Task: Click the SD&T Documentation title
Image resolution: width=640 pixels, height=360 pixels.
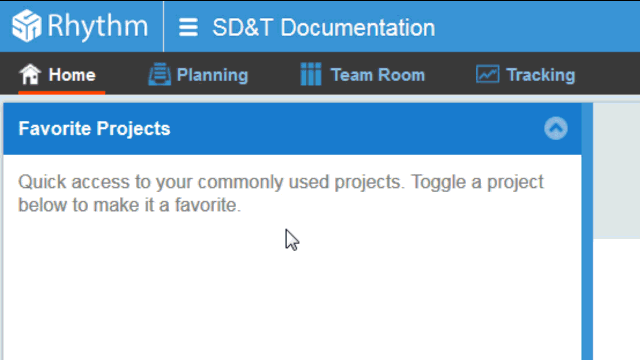Action: (x=324, y=28)
